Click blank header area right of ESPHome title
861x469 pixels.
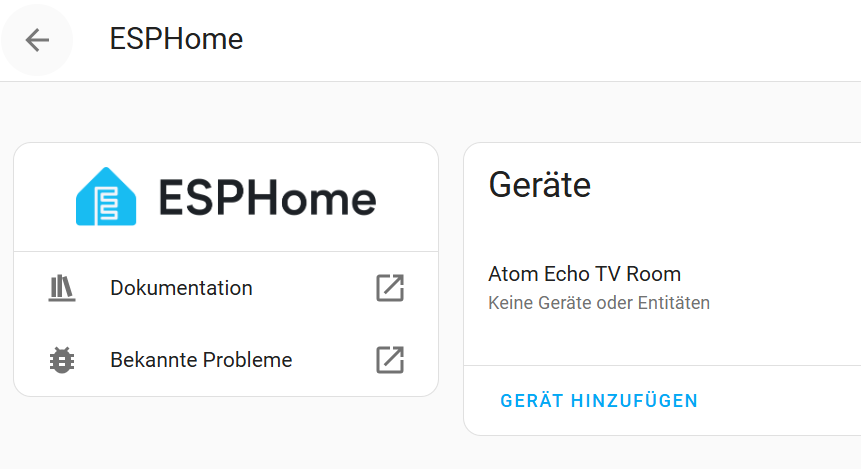coord(550,40)
